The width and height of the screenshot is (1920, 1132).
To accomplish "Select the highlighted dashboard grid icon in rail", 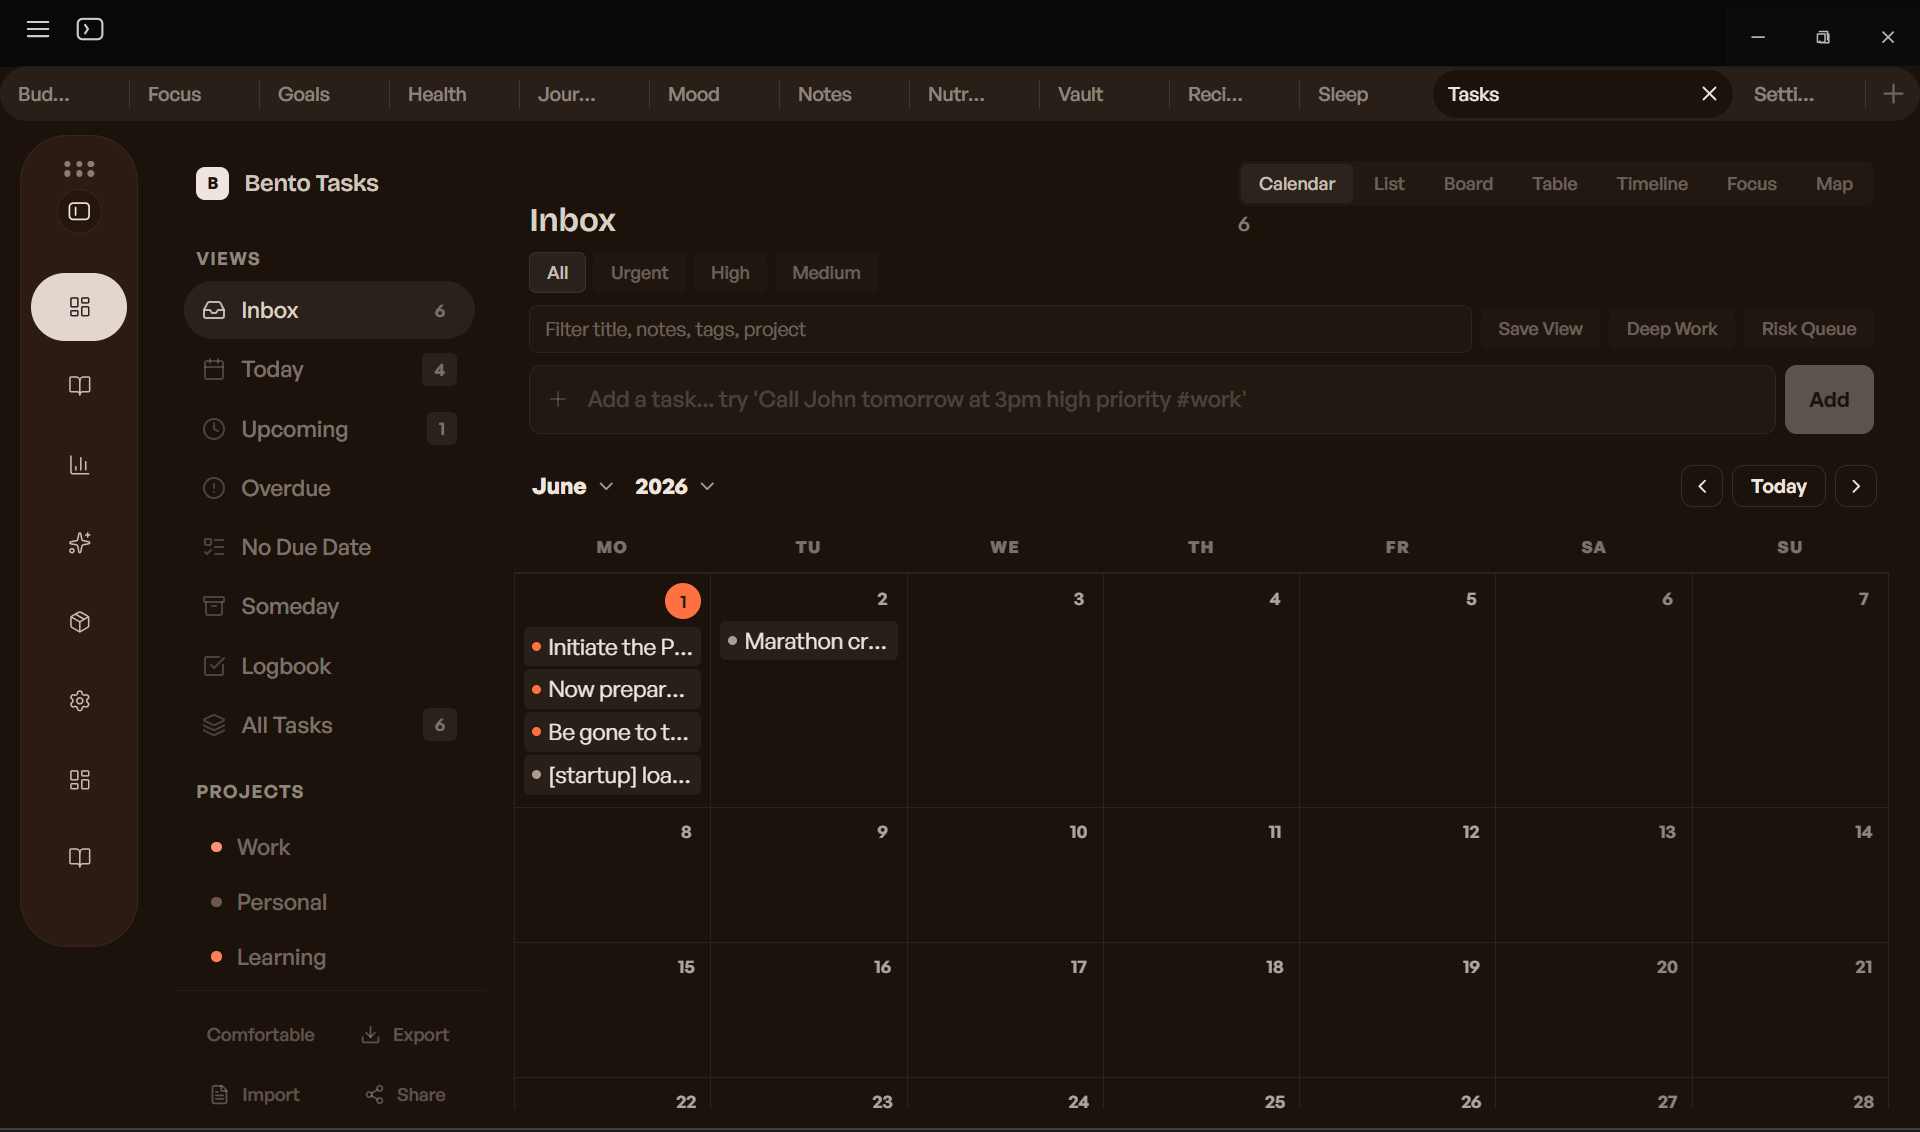I will coord(79,307).
